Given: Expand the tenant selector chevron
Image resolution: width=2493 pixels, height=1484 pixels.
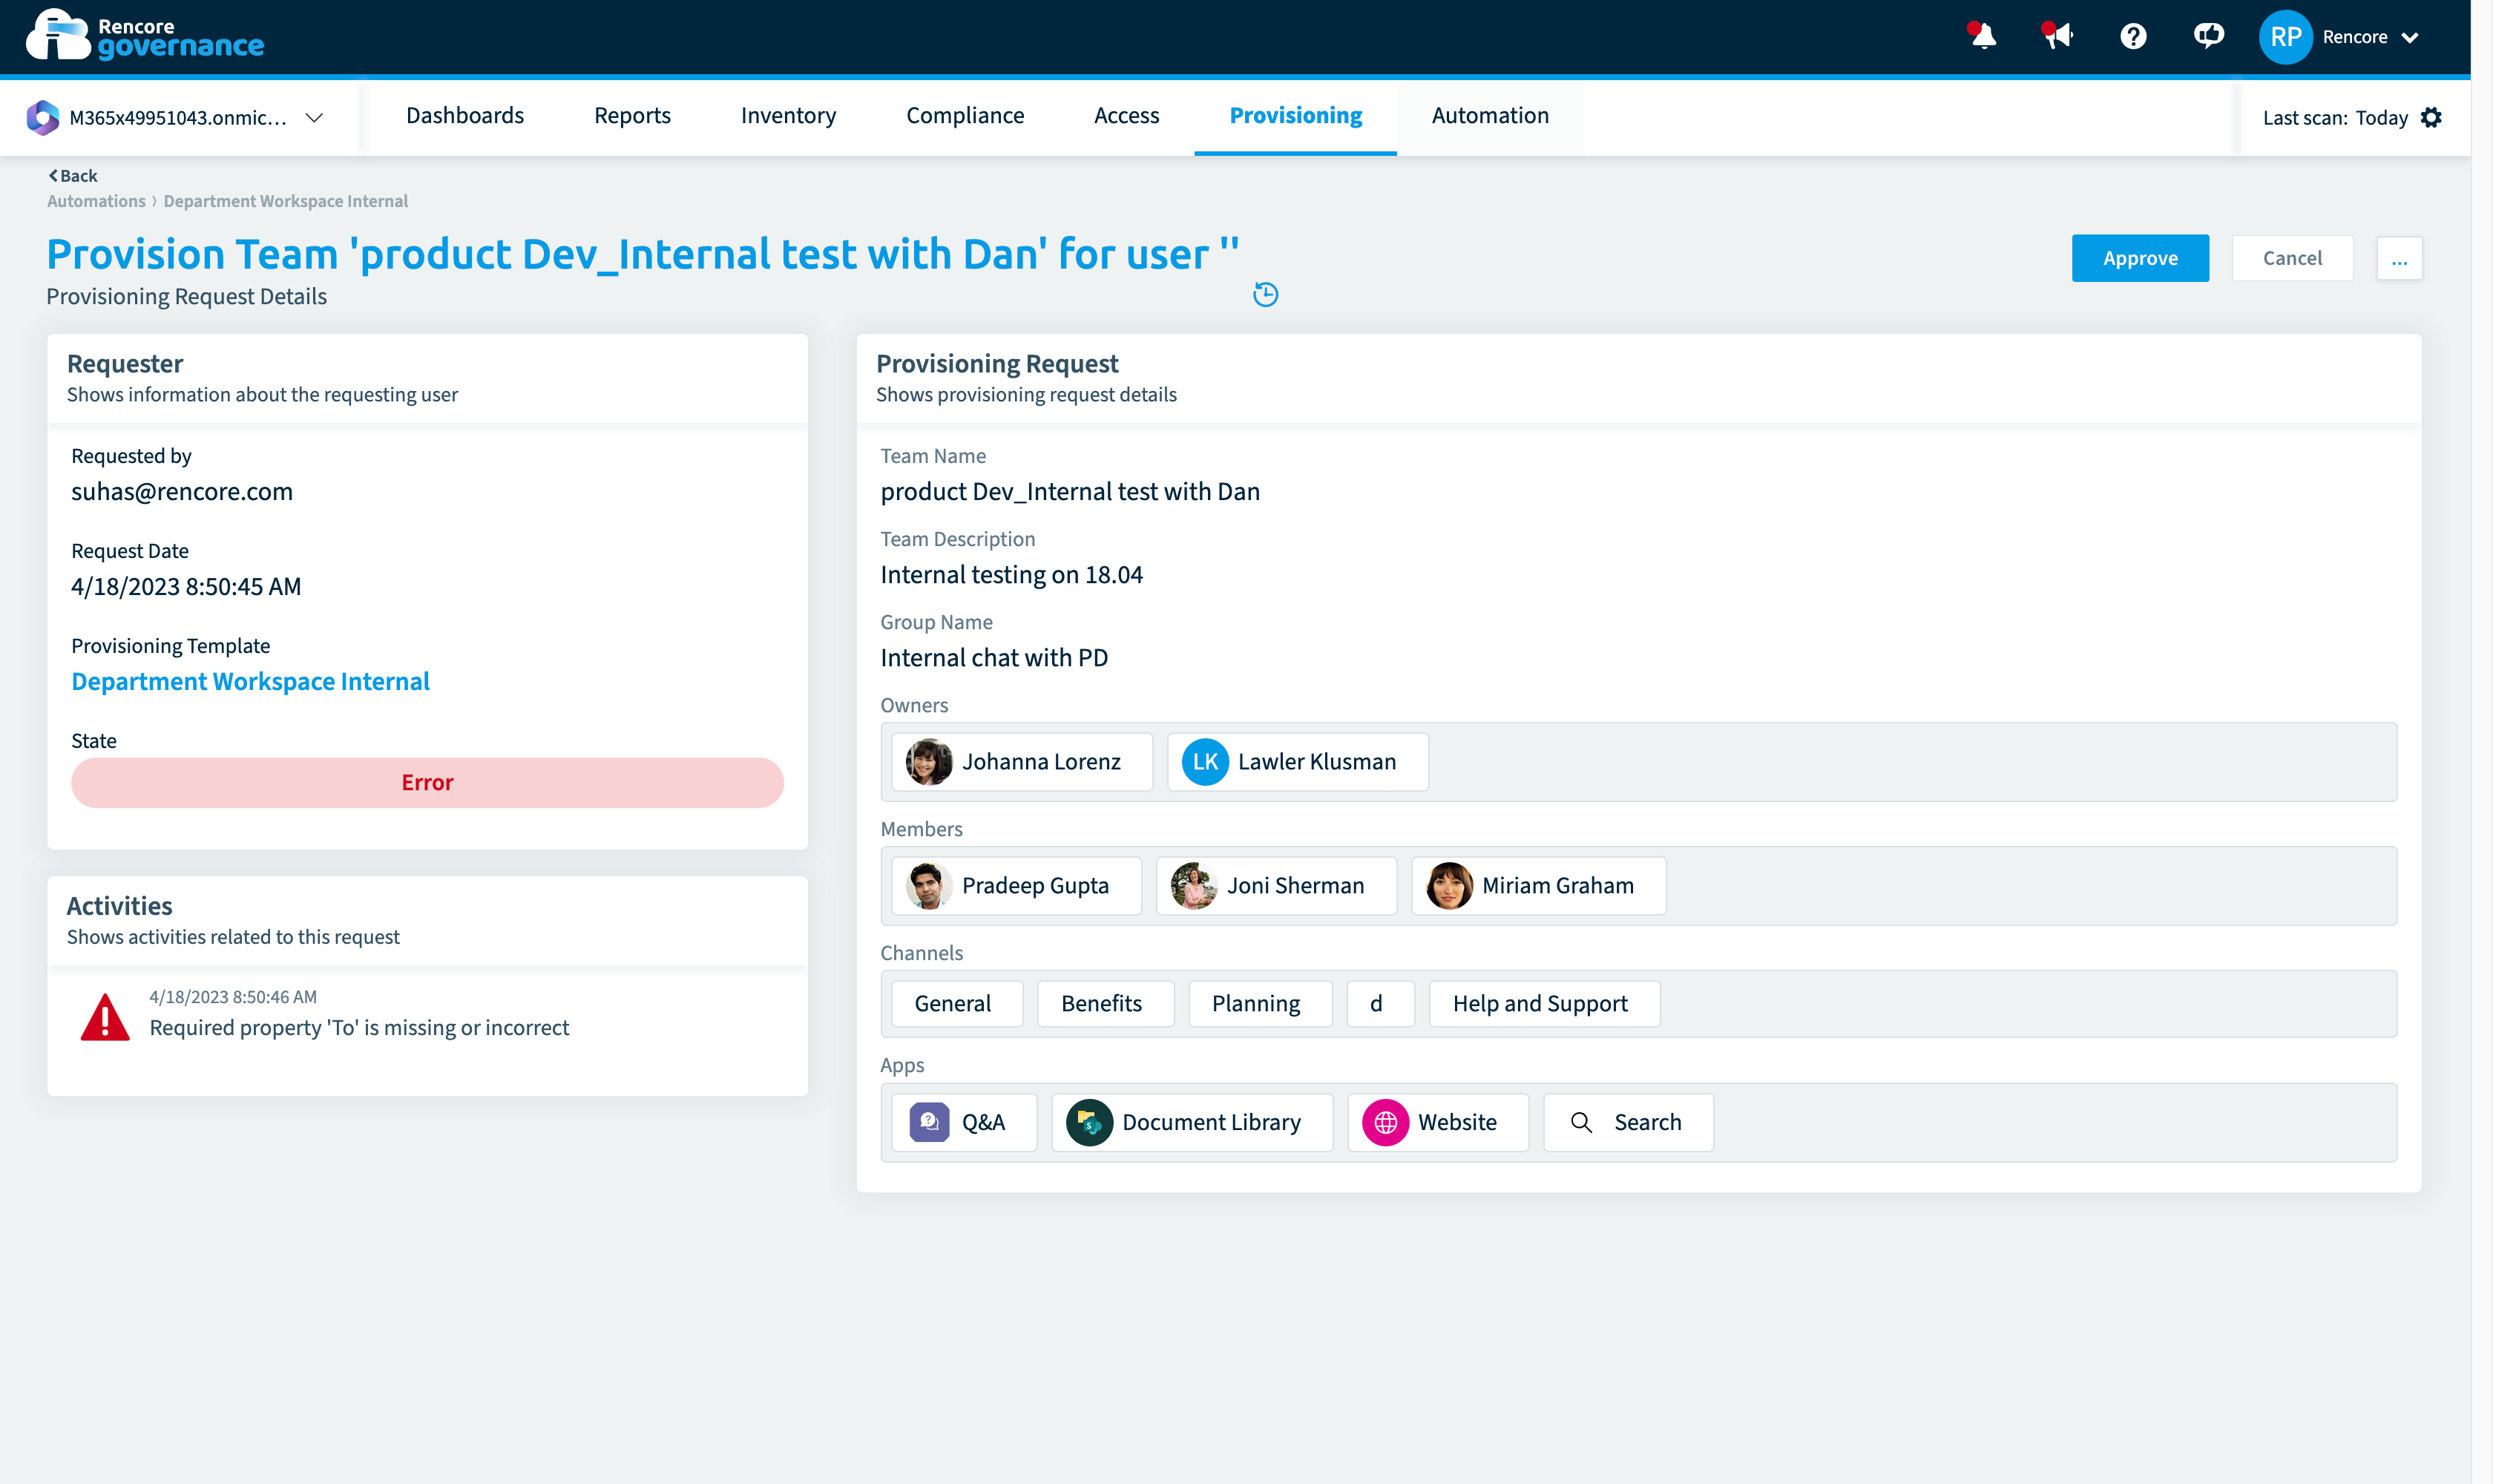Looking at the screenshot, I should pos(314,117).
